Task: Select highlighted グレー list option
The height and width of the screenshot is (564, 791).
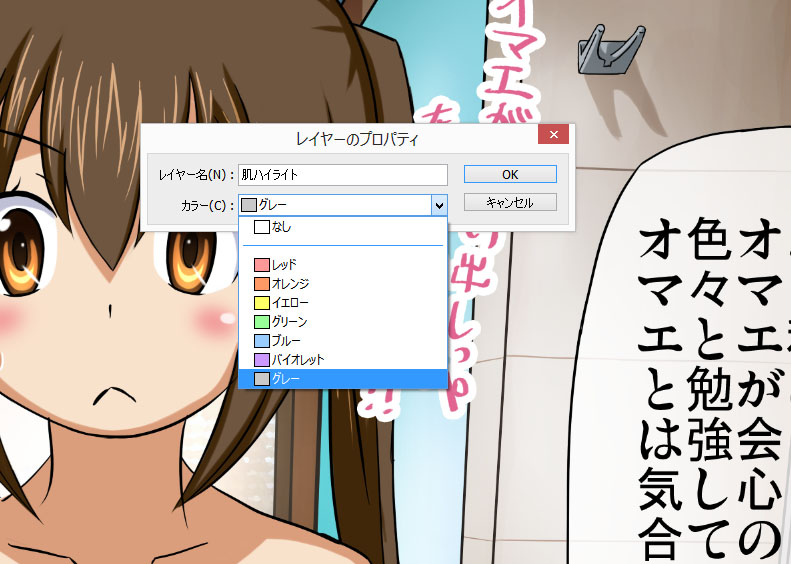Action: [x=343, y=378]
